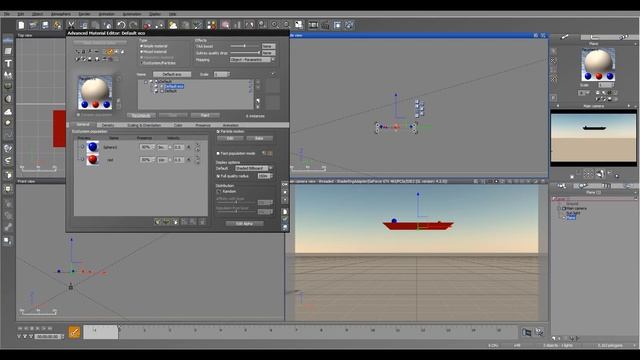Collapse the Default root node in material hierarchy

point(146,82)
